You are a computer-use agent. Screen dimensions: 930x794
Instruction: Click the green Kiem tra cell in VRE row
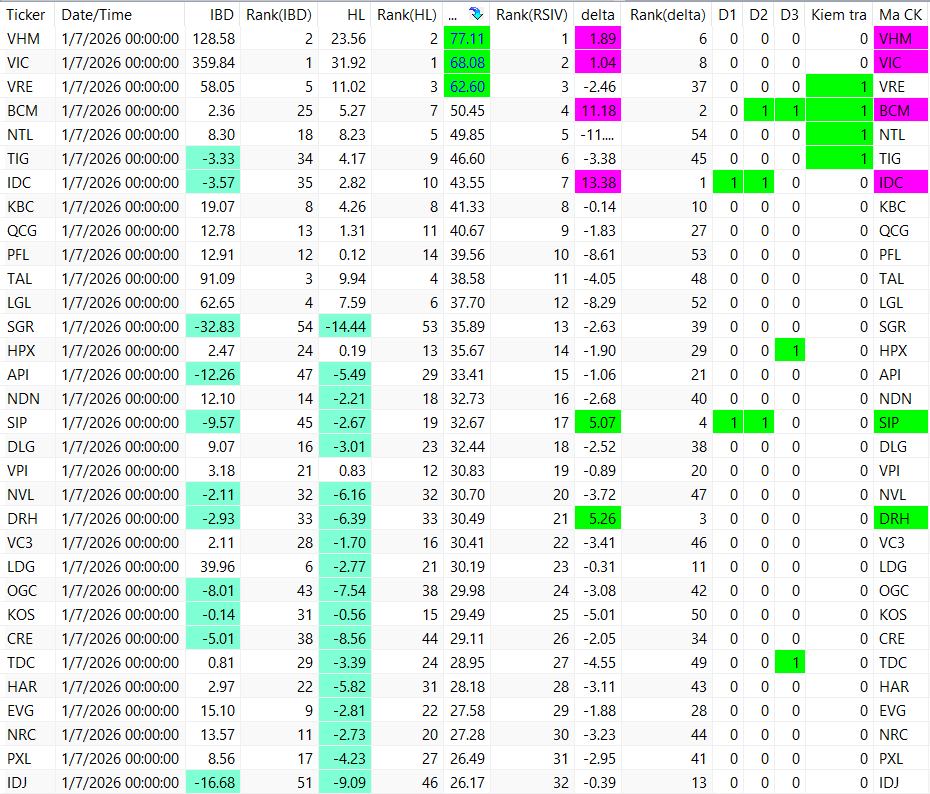point(839,87)
